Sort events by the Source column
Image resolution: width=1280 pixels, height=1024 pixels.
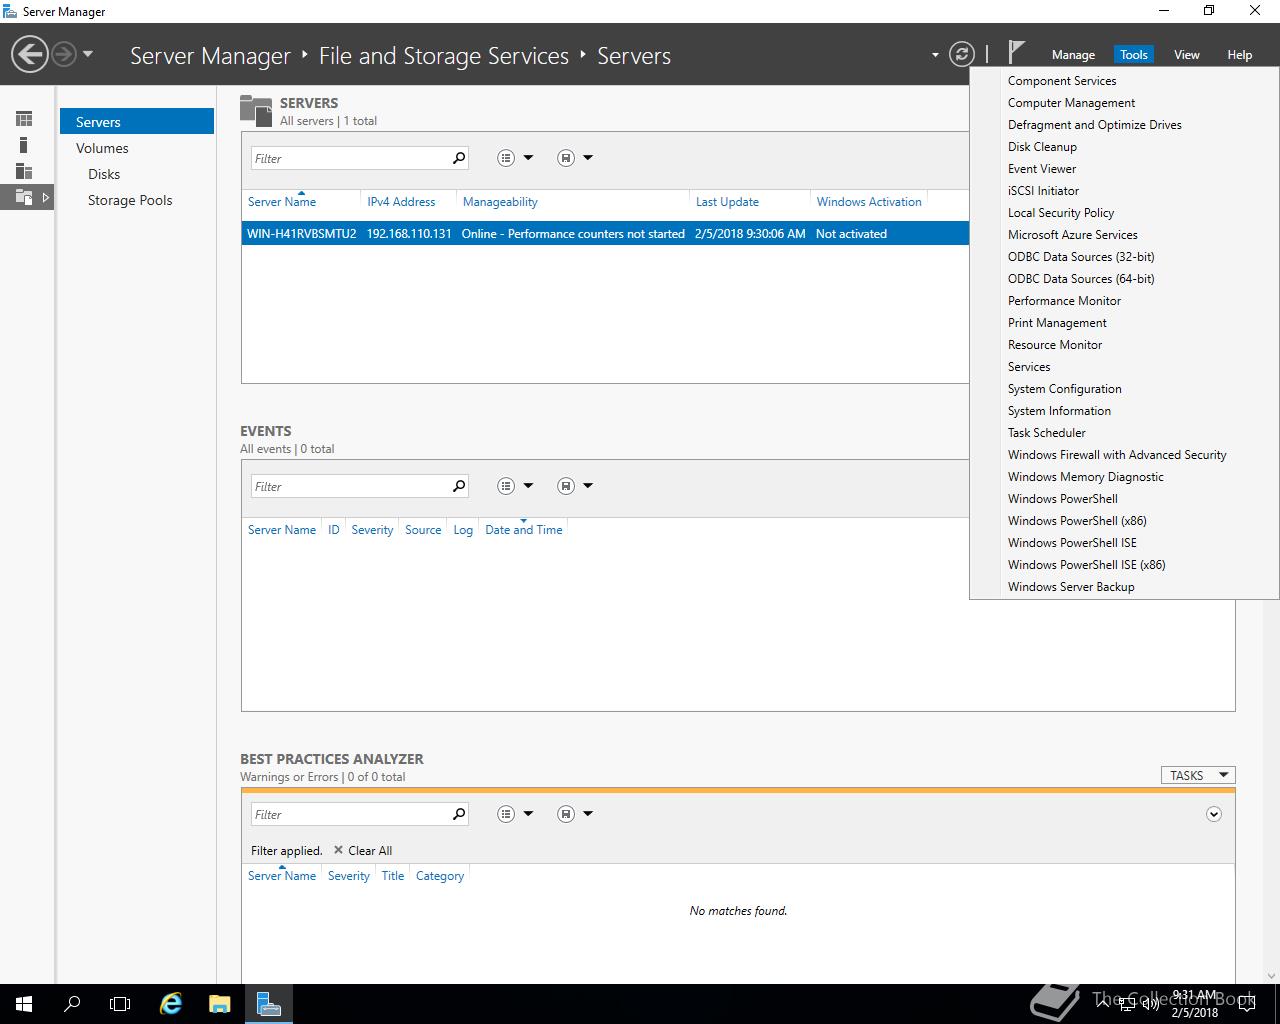coord(423,530)
